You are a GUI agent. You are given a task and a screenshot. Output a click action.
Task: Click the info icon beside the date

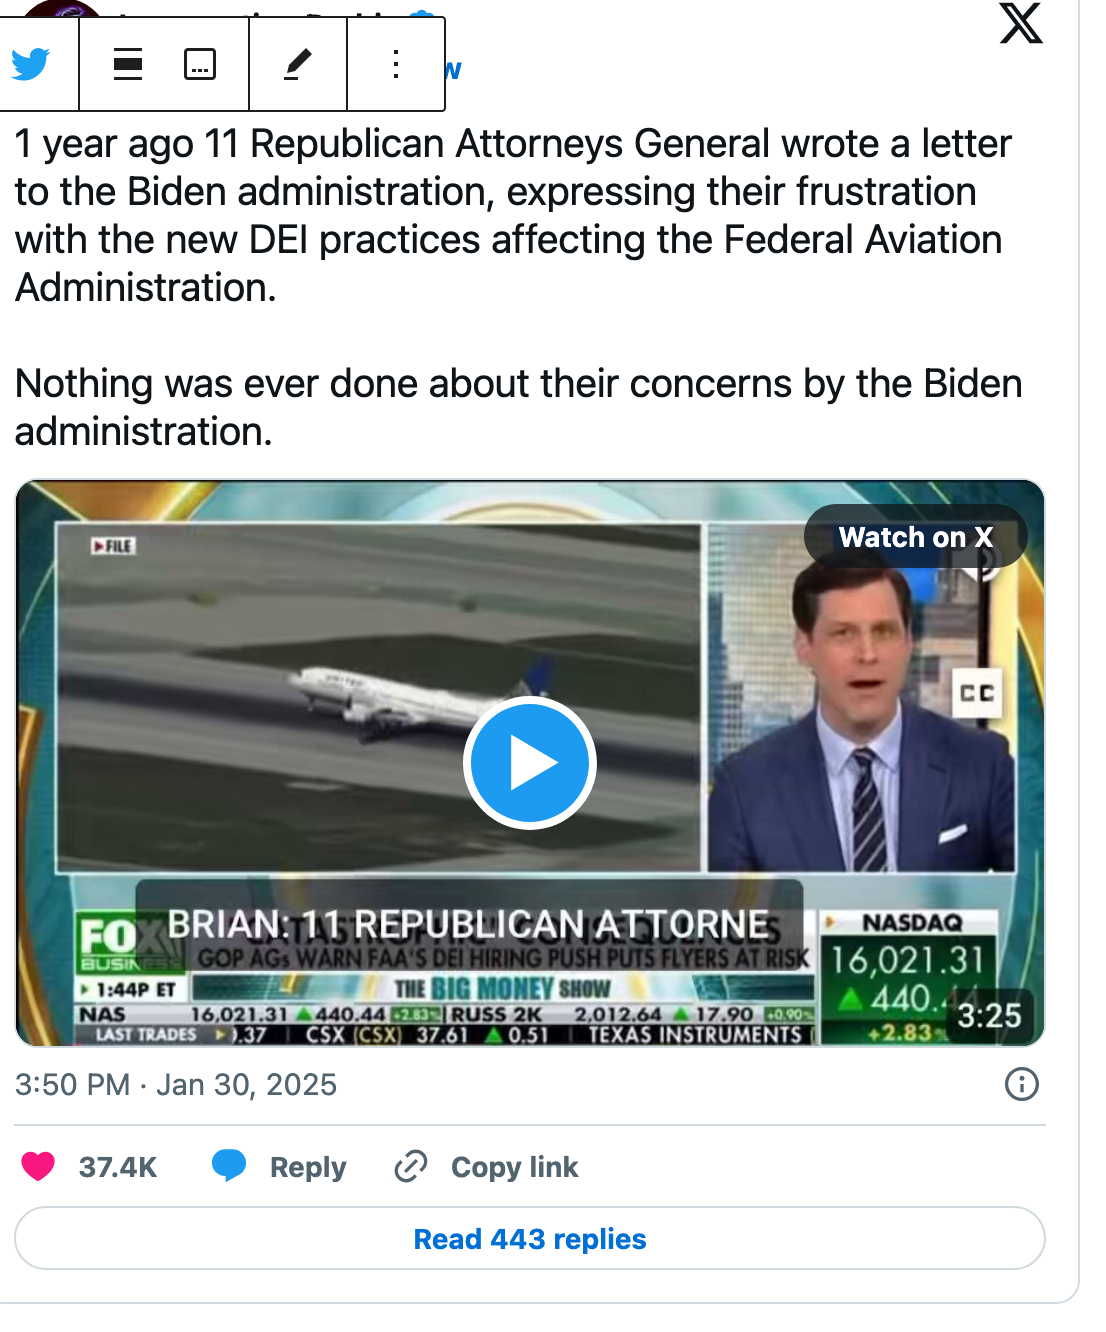click(1021, 1084)
